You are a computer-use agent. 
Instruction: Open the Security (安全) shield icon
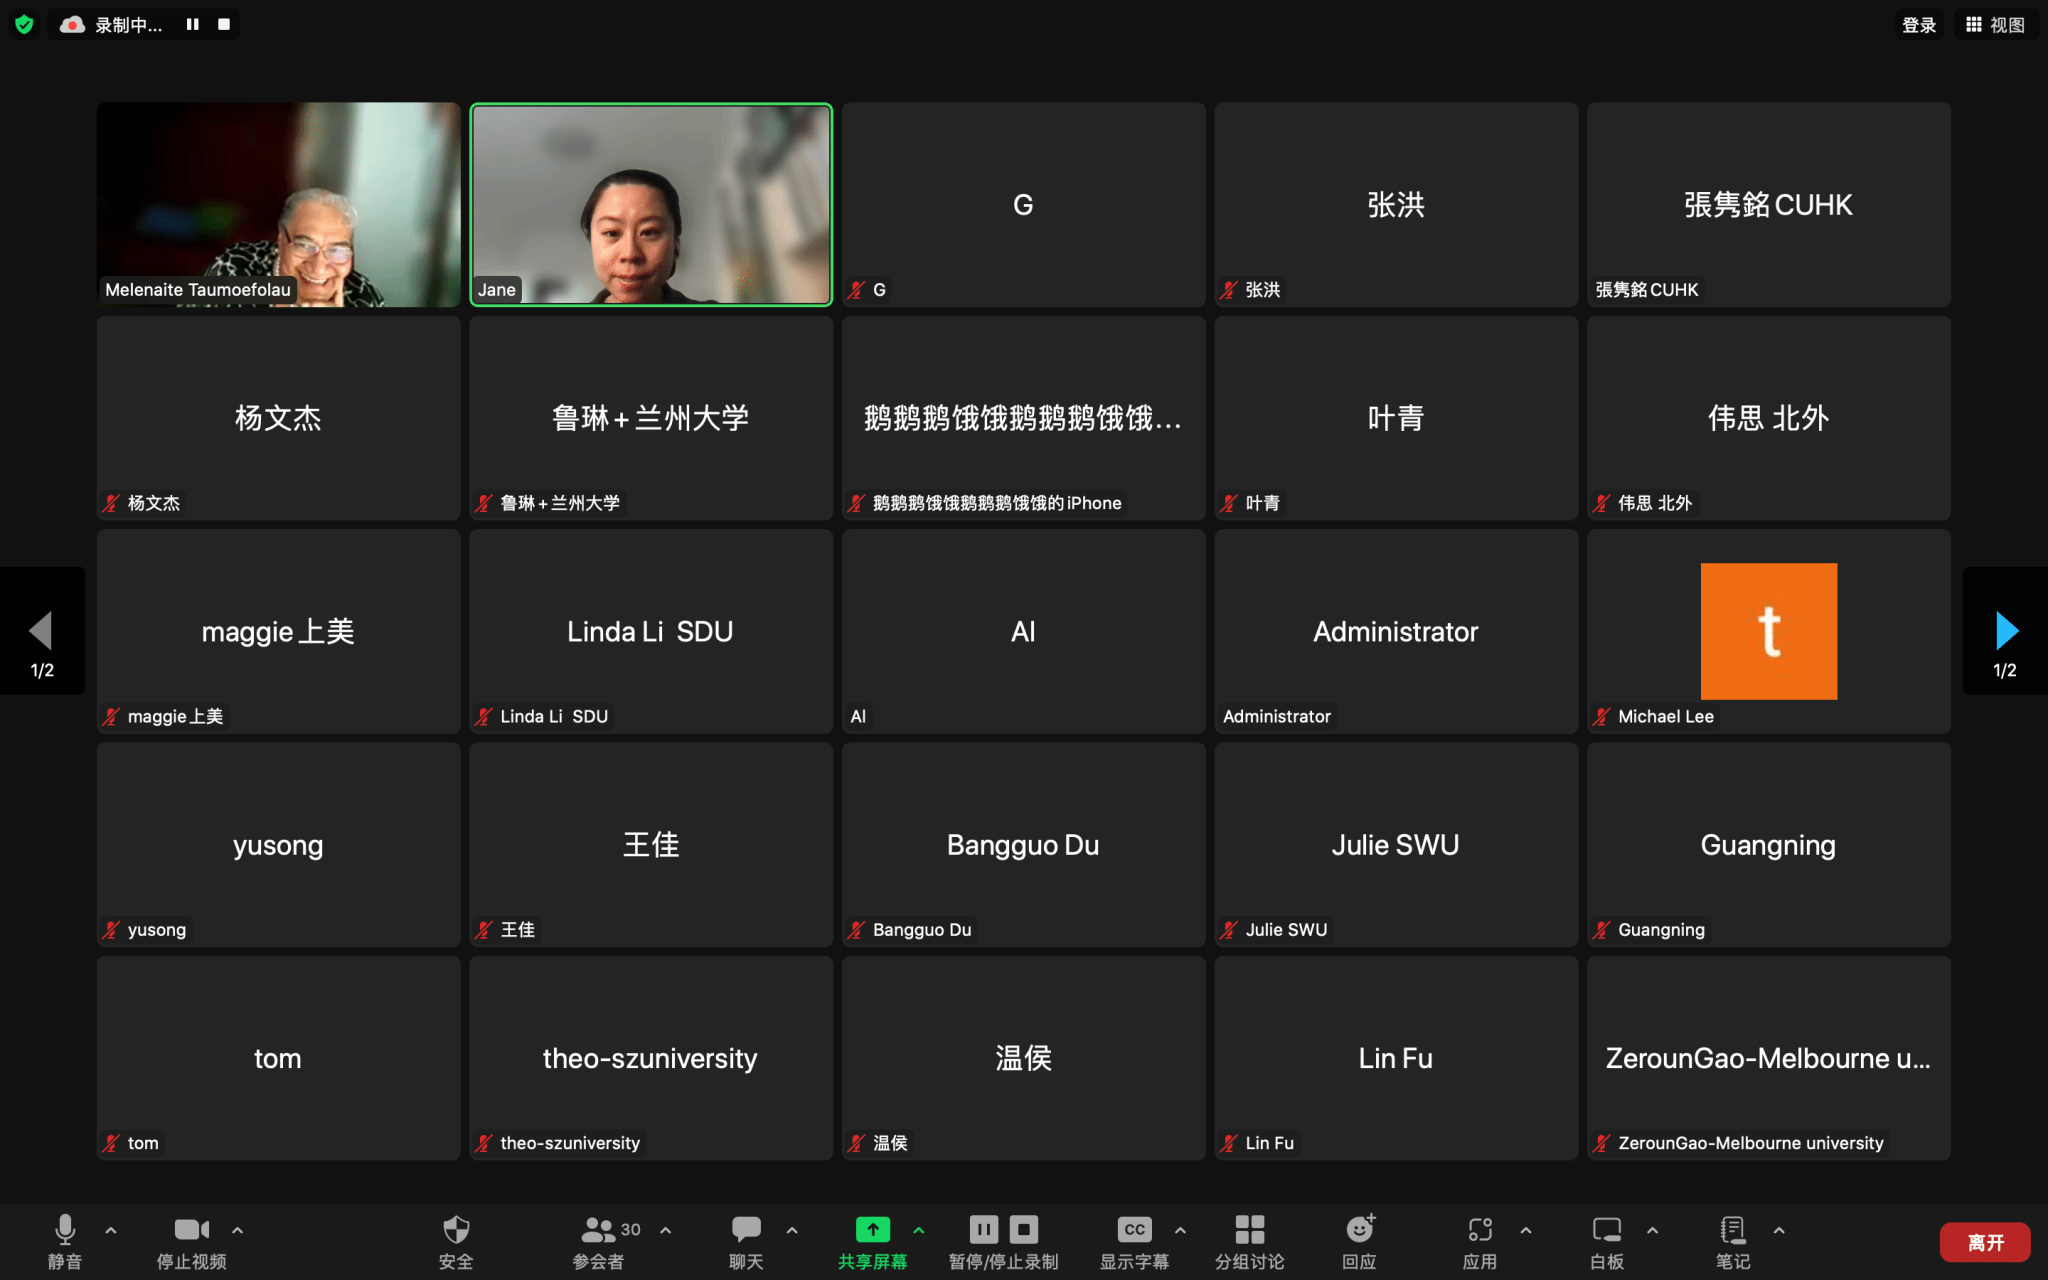455,1229
